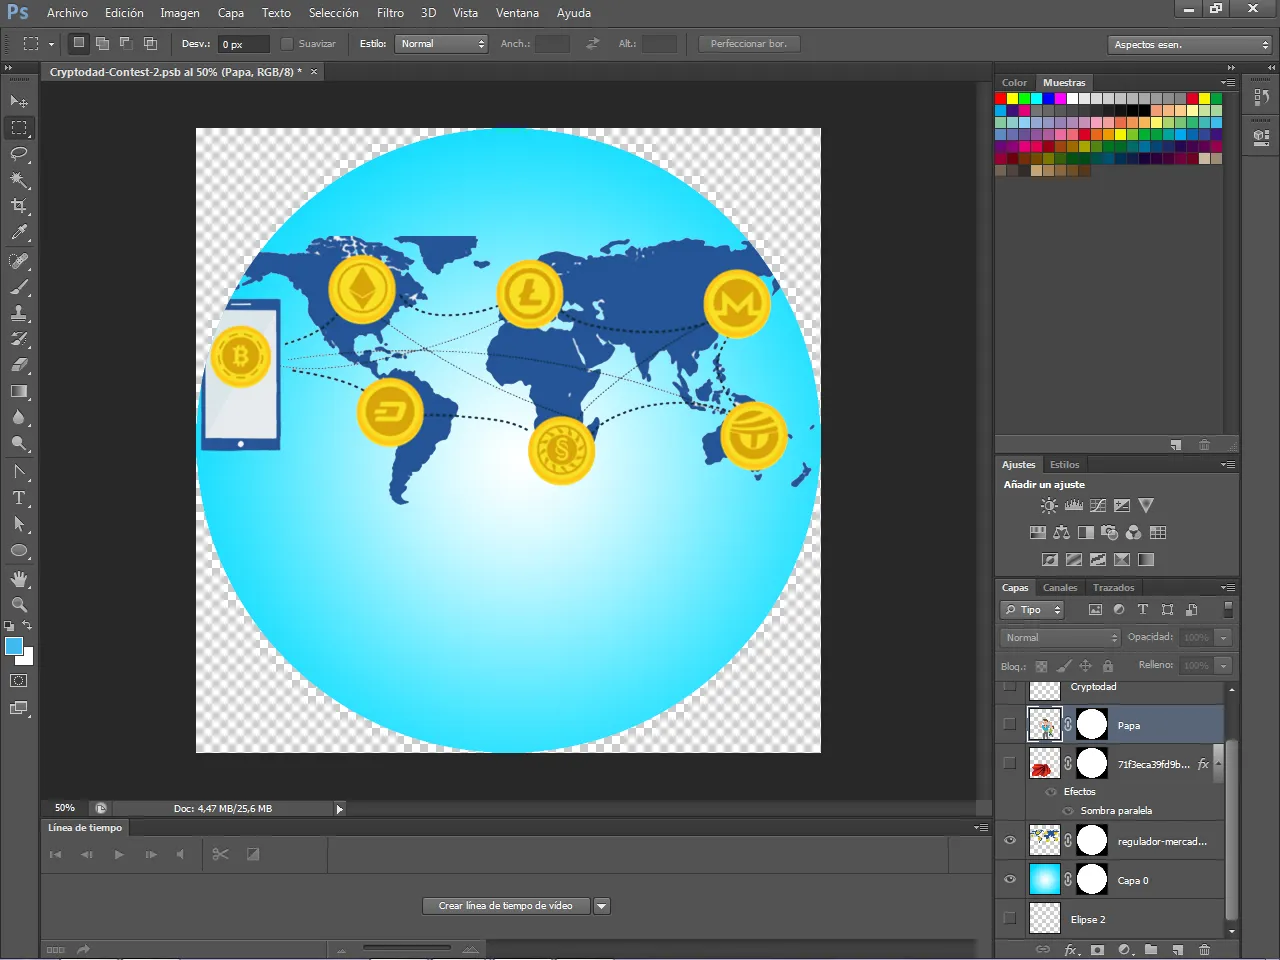Show the Cryptodad layer
The width and height of the screenshot is (1280, 960).
(1010, 687)
